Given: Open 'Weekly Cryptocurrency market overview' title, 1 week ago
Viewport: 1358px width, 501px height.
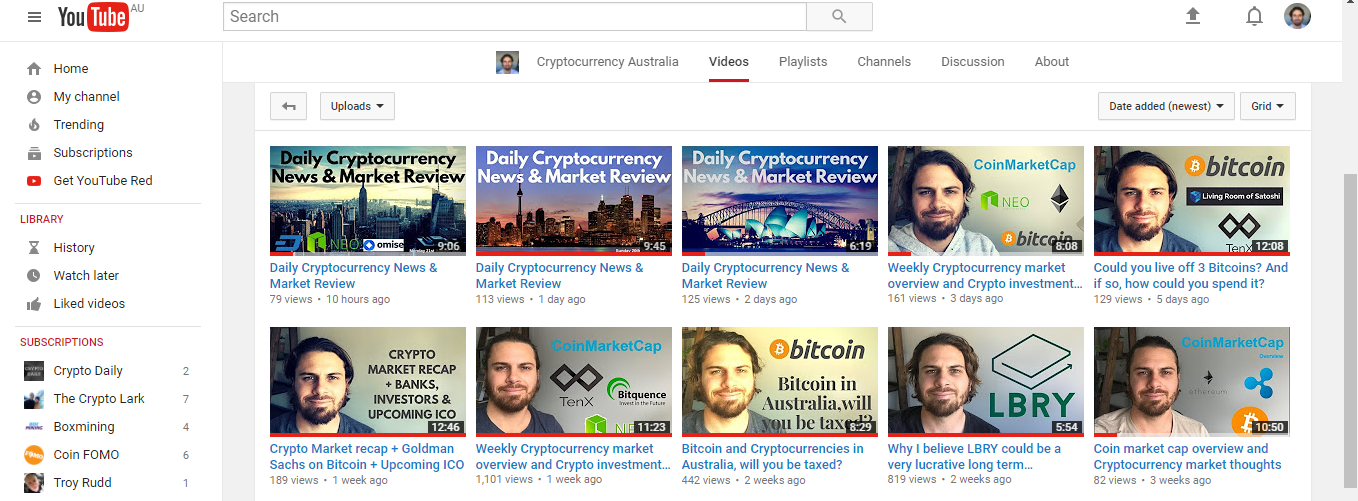Looking at the screenshot, I should coord(574,457).
